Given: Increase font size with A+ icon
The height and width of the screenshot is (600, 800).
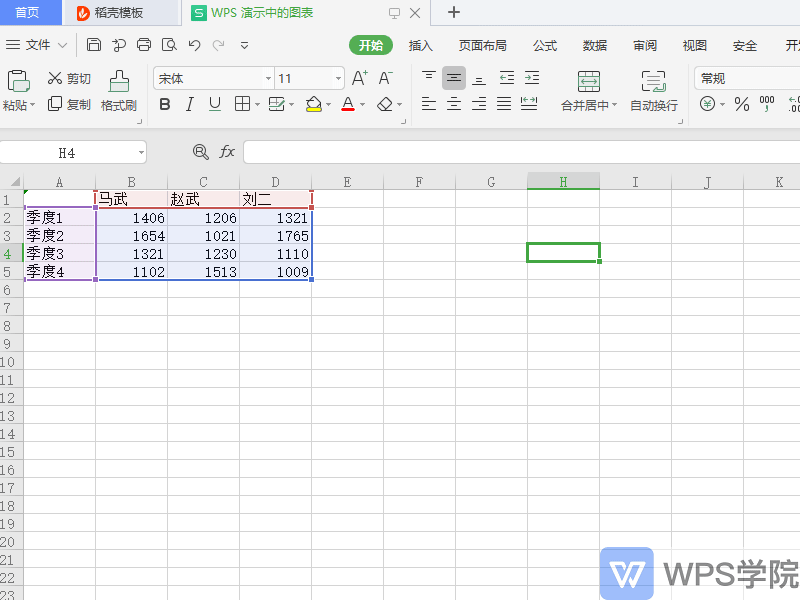Looking at the screenshot, I should [x=360, y=78].
